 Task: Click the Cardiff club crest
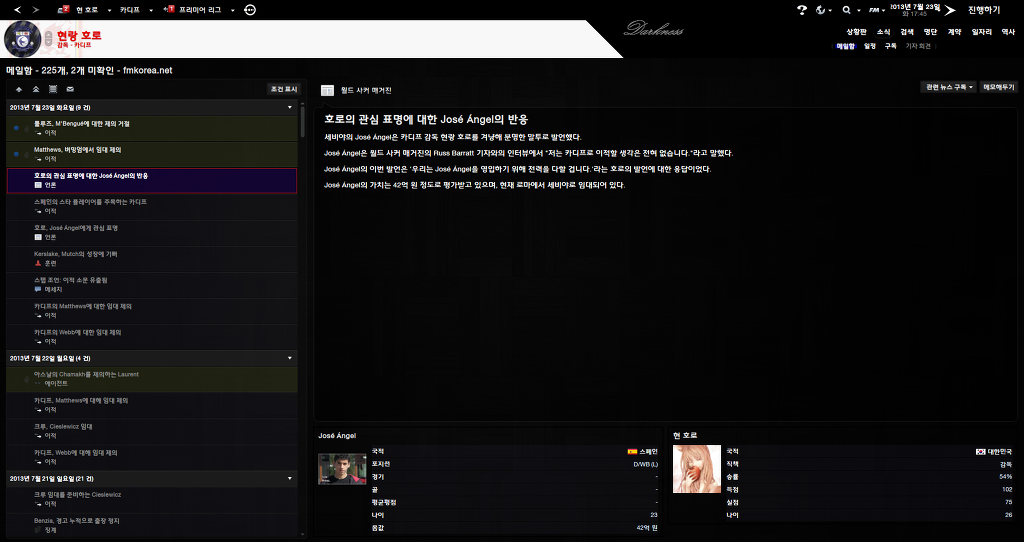(x=22, y=39)
